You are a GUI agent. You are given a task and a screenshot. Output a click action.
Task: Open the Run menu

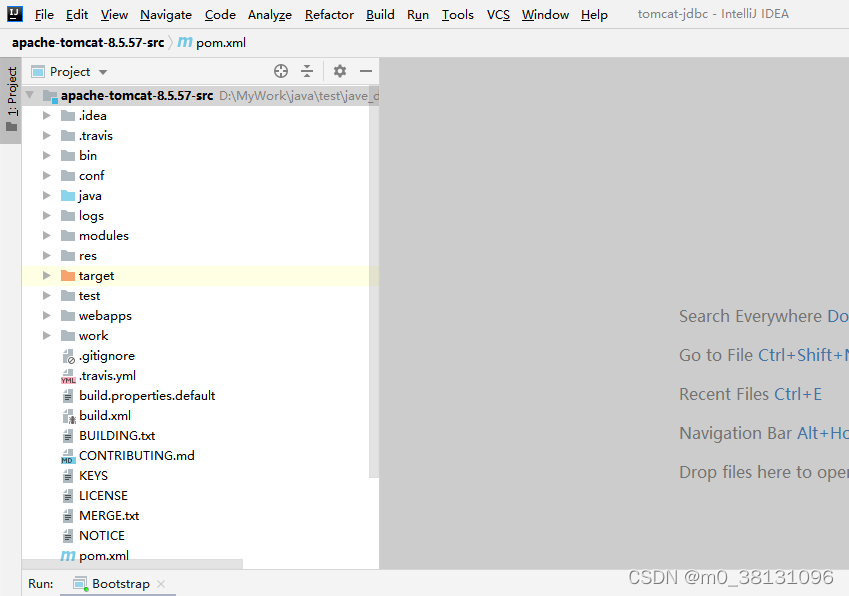click(417, 15)
